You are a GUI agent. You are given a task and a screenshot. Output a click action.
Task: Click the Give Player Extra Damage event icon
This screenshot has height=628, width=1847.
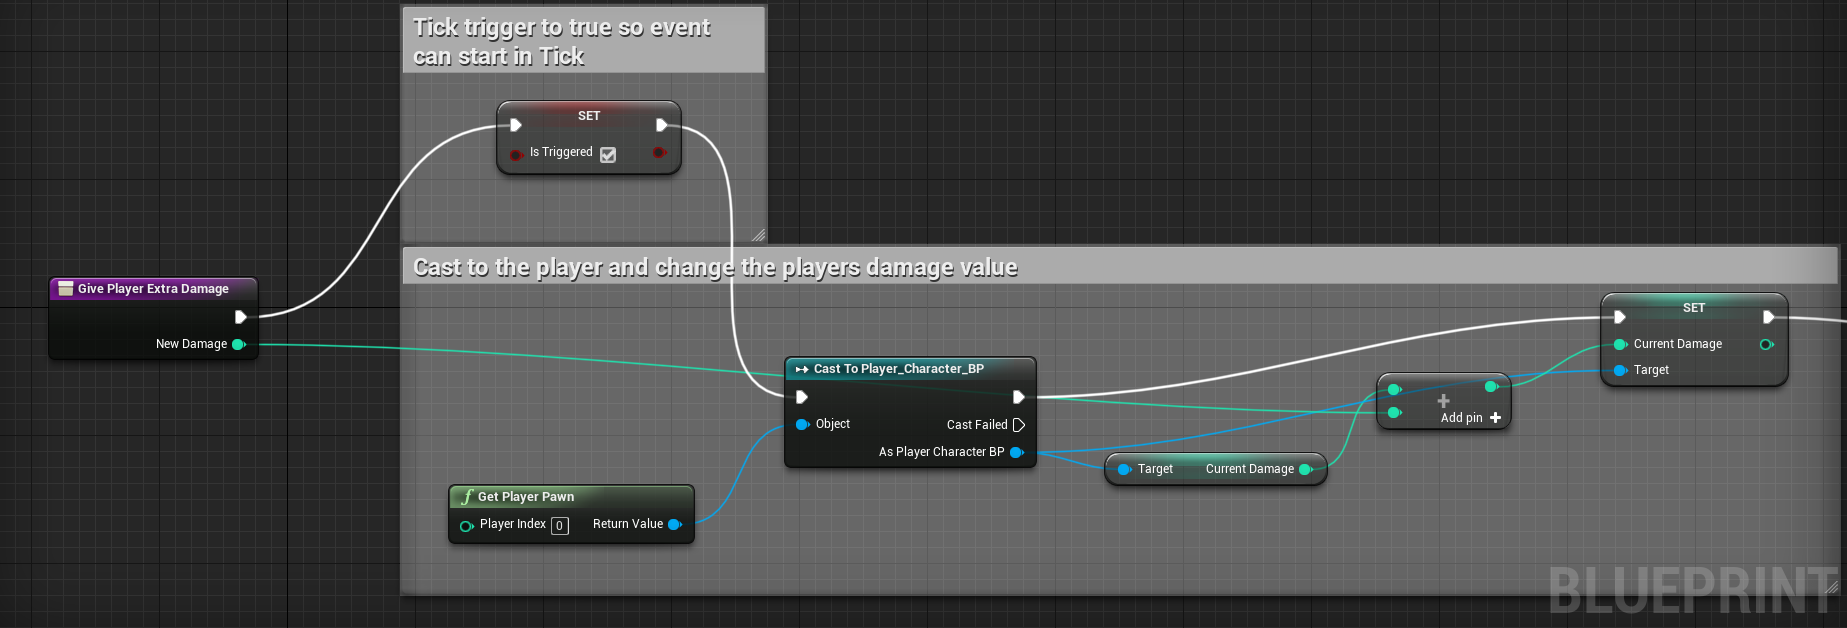point(66,289)
